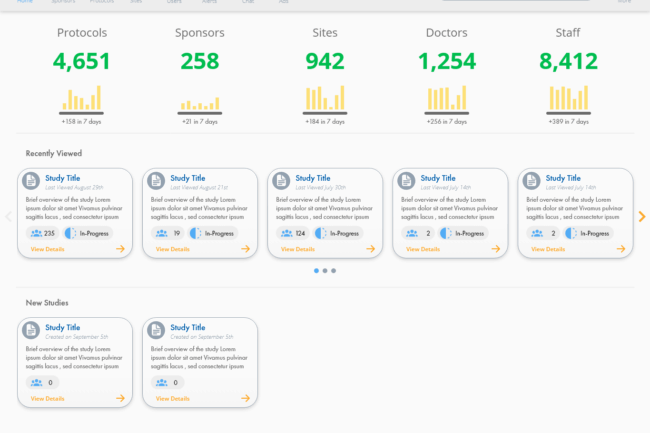Image resolution: width=650 pixels, height=433 pixels.
Task: Open Study Title link viewed July 30th
Action: tap(312, 177)
